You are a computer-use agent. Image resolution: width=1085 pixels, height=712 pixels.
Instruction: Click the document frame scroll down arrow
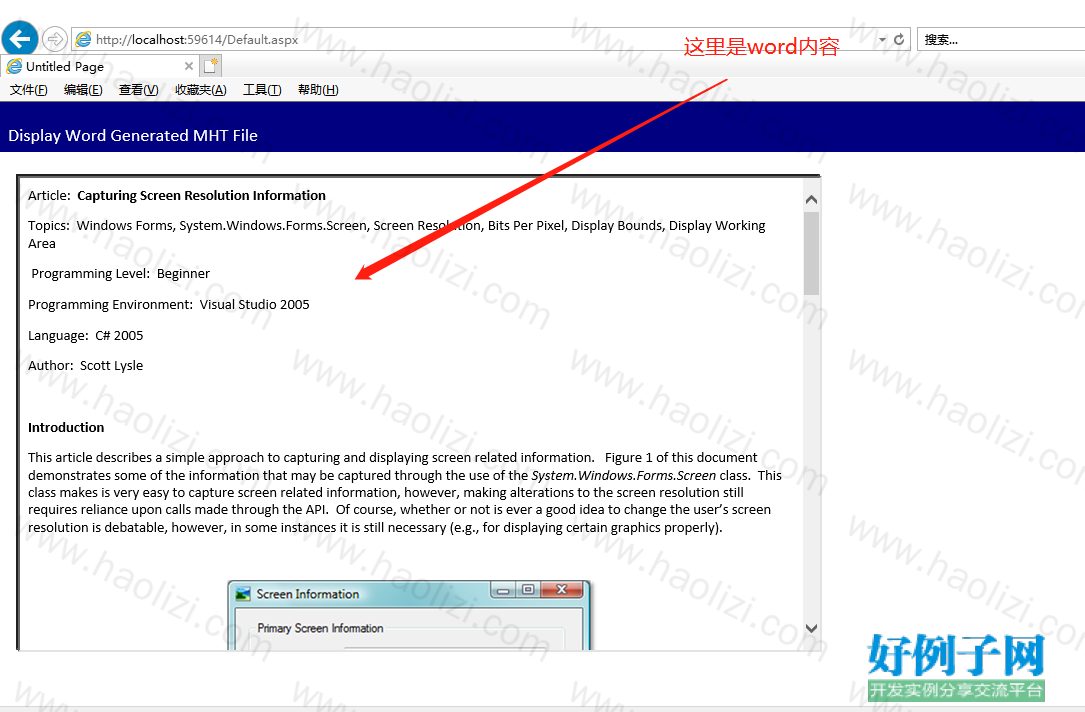(x=812, y=628)
